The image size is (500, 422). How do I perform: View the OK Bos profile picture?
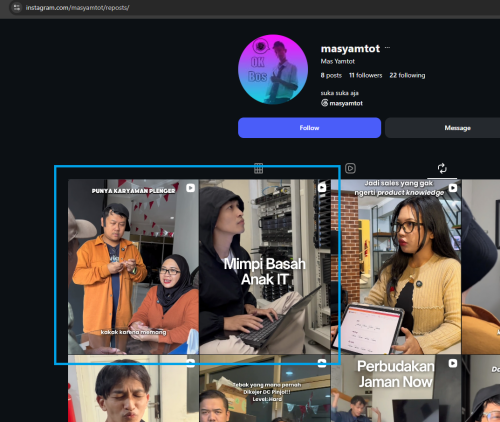tap(273, 69)
